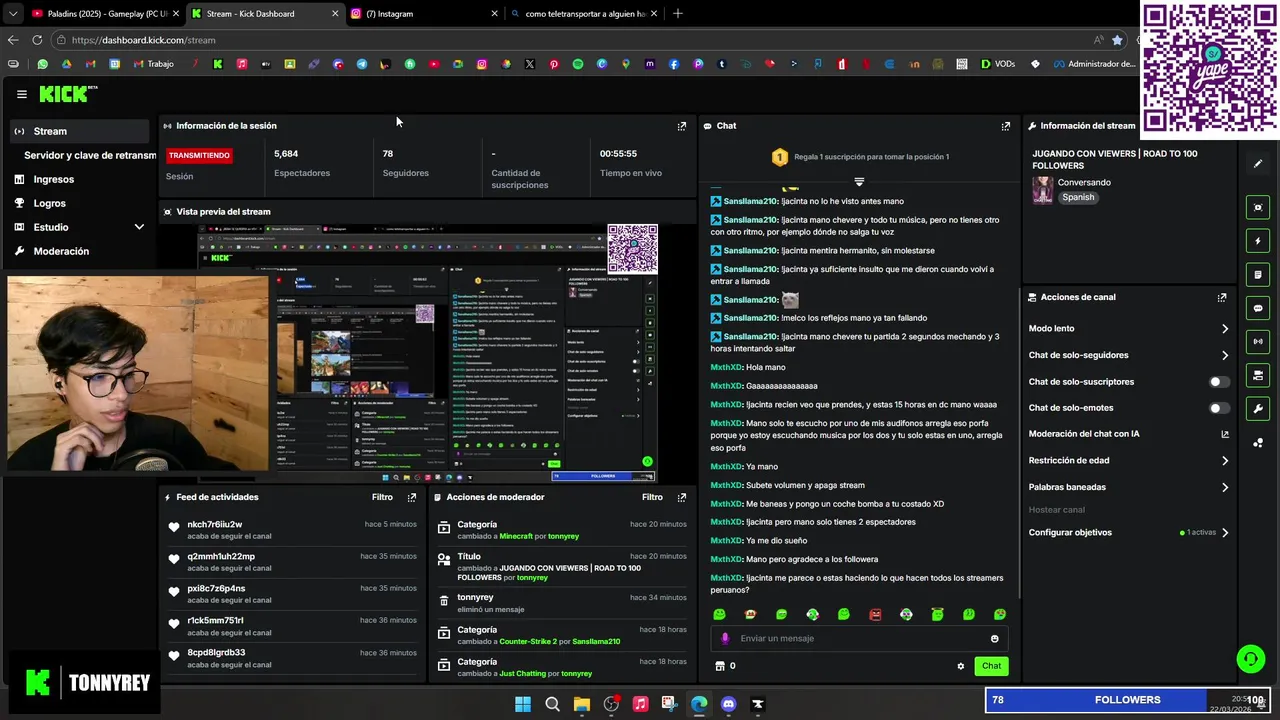Screen dimensions: 1280x720
Task: Open the browser tab list dropdown
Action: [13, 14]
